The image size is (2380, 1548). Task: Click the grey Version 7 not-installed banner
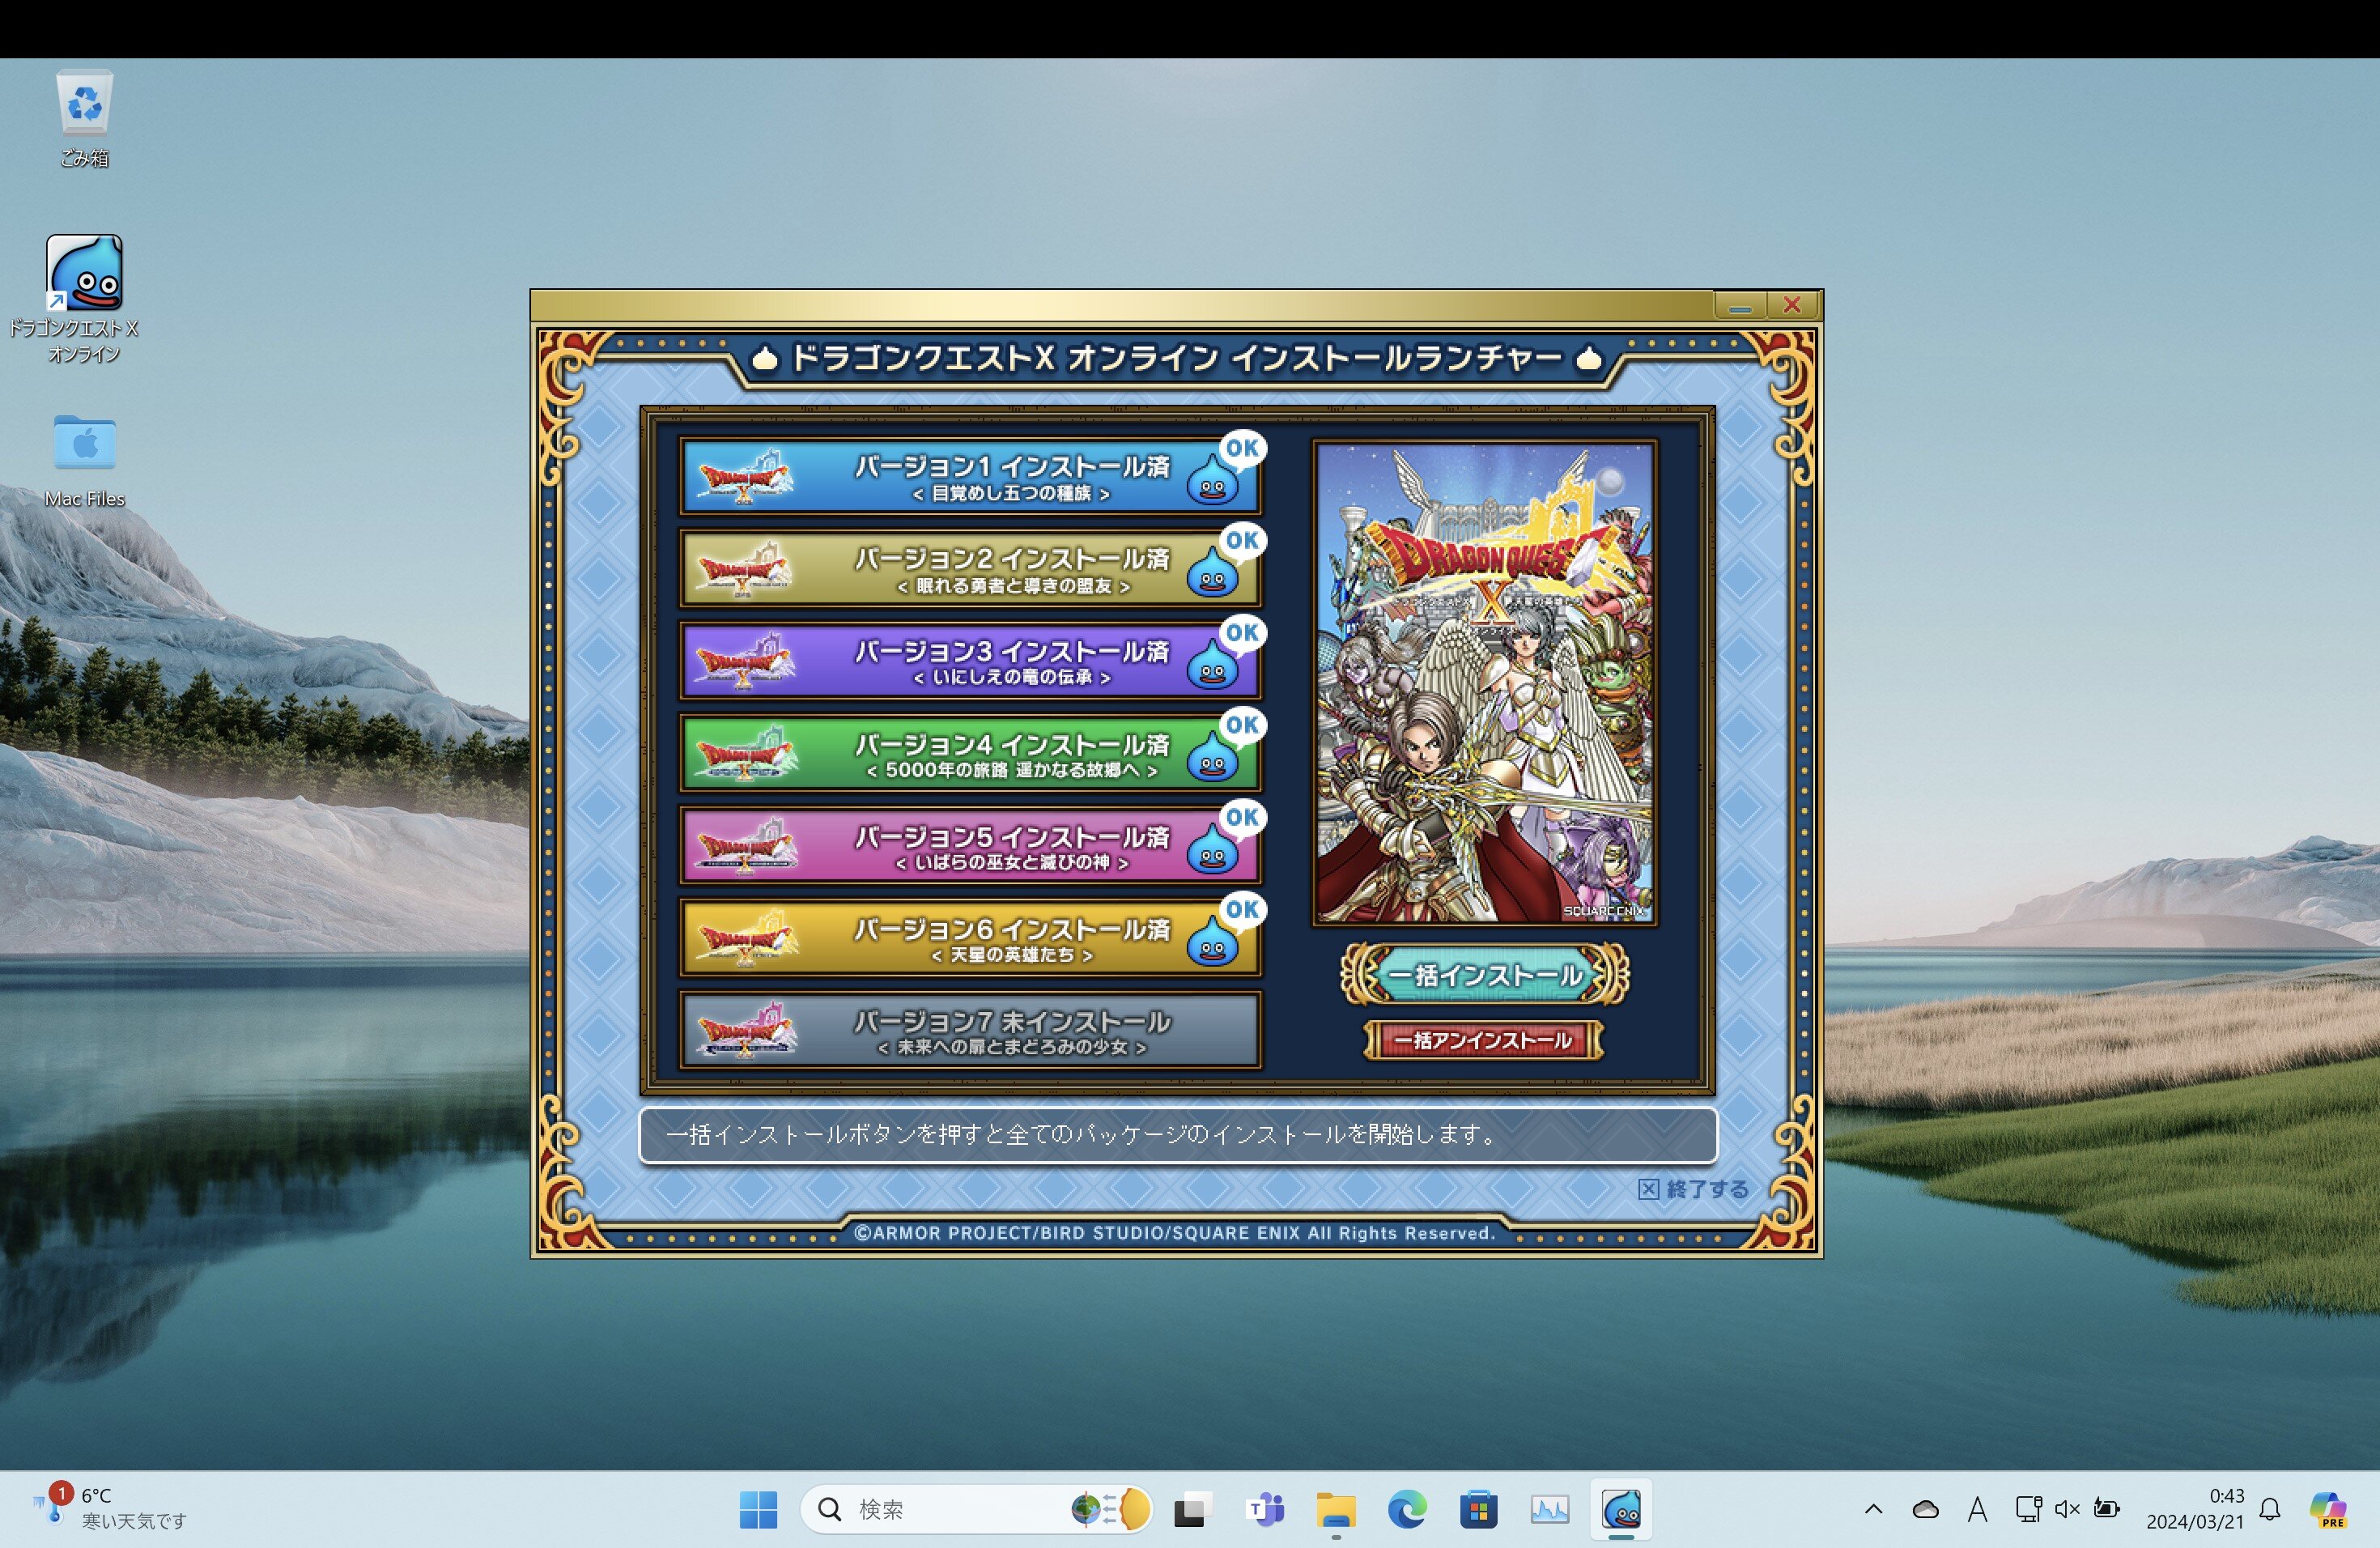point(969,1031)
